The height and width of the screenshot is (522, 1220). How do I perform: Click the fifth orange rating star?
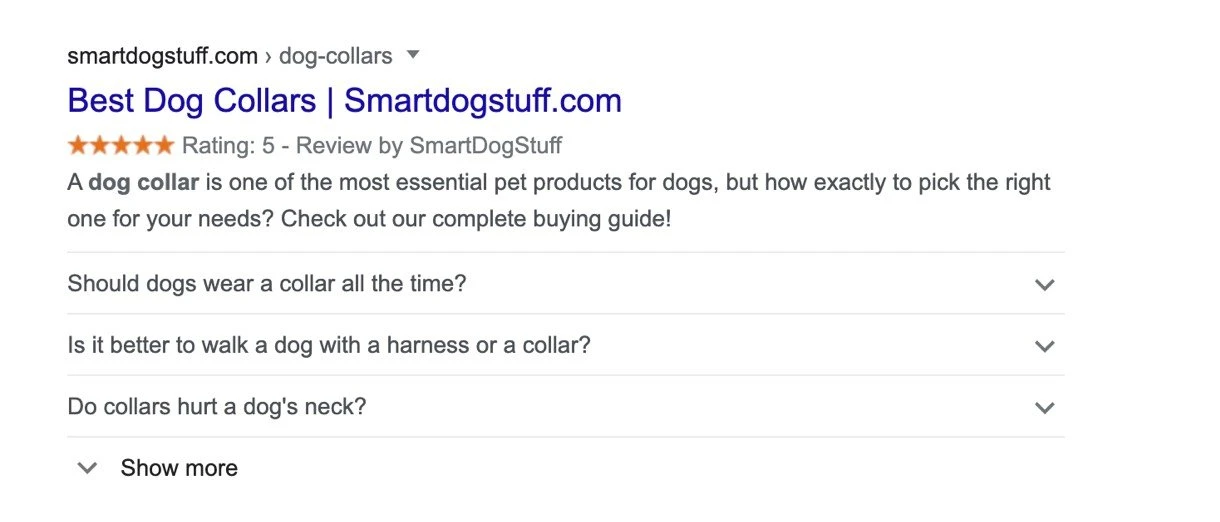point(163,146)
